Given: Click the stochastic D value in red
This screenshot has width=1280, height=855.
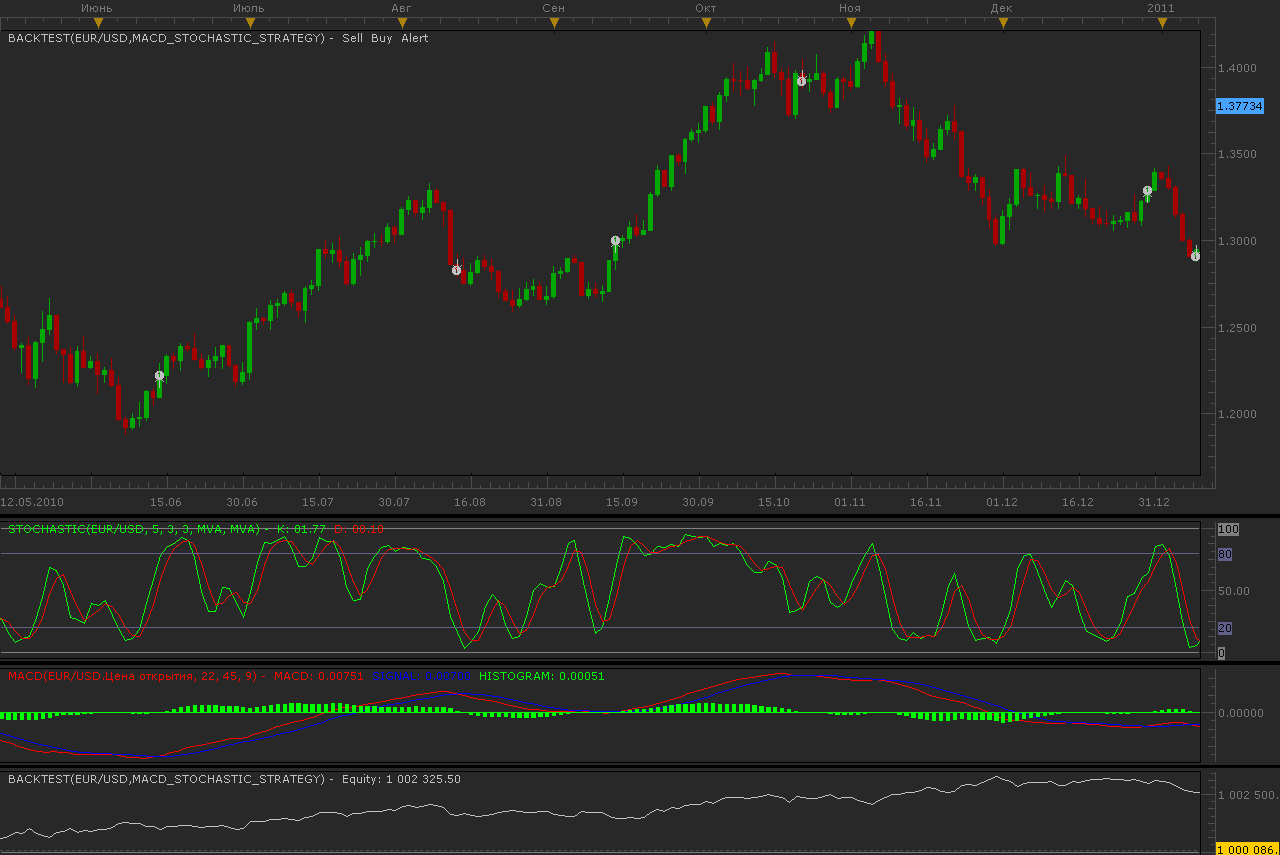Looking at the screenshot, I should click(359, 528).
